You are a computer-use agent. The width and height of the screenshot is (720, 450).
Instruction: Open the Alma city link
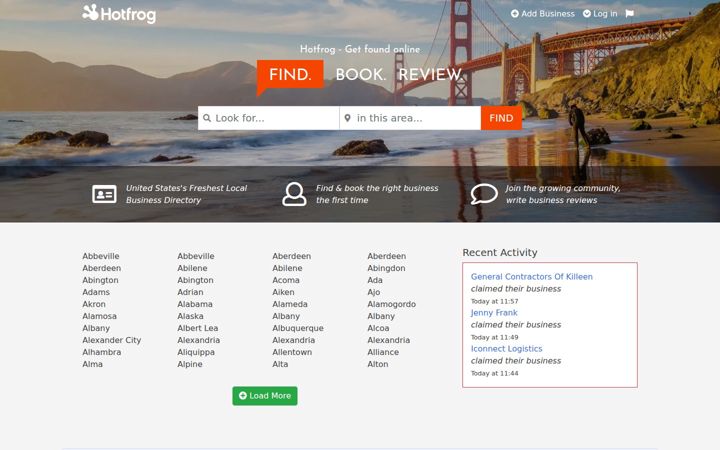[92, 364]
